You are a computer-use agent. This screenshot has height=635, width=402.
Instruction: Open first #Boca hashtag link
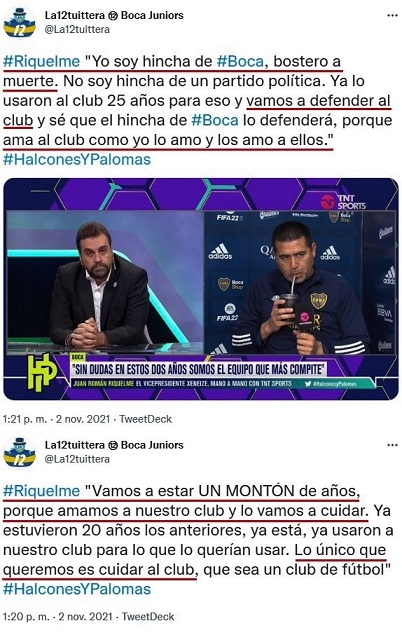pos(240,62)
